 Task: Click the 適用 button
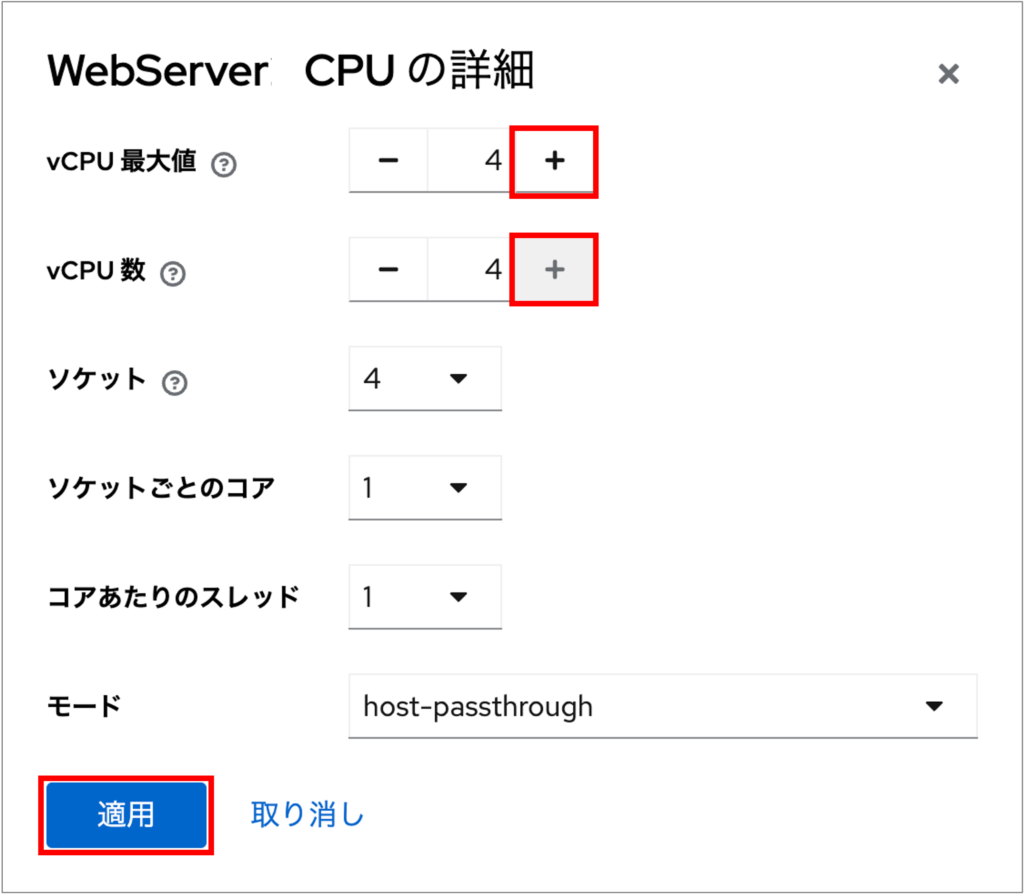126,815
